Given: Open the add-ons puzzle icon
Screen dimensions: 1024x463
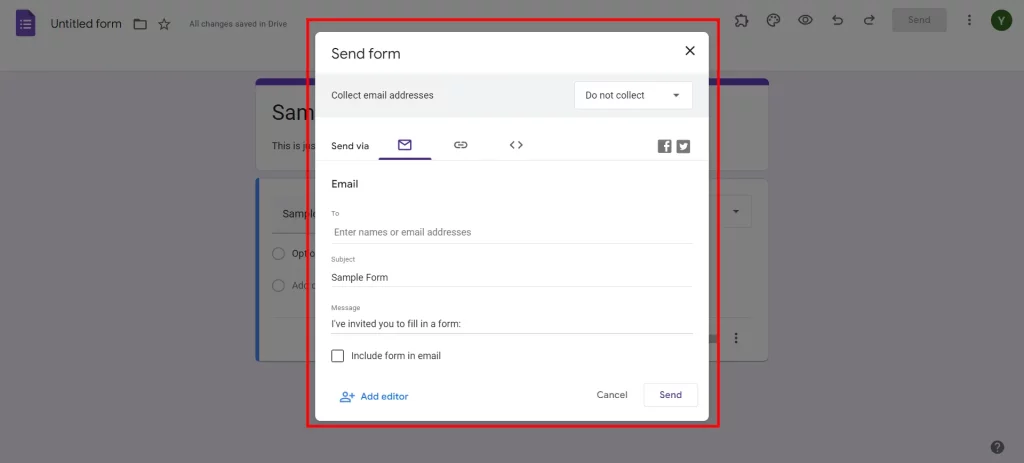Looking at the screenshot, I should pyautogui.click(x=741, y=20).
